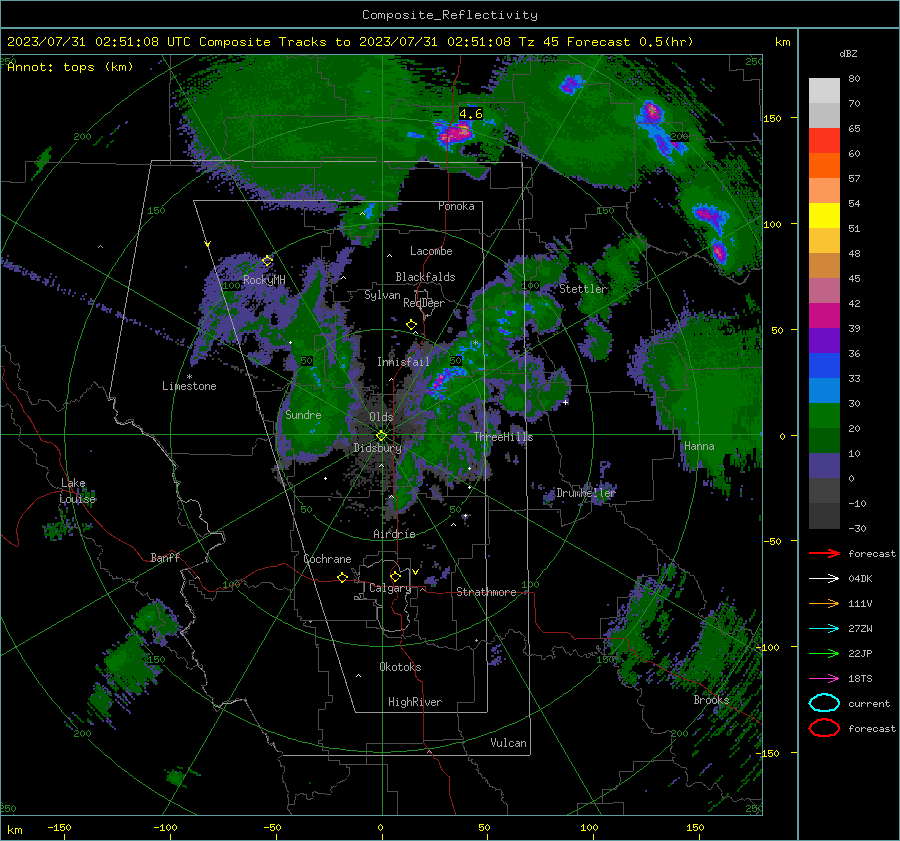This screenshot has height=841, width=900.
Task: Click the dBZ legend heading
Action: (x=848, y=53)
